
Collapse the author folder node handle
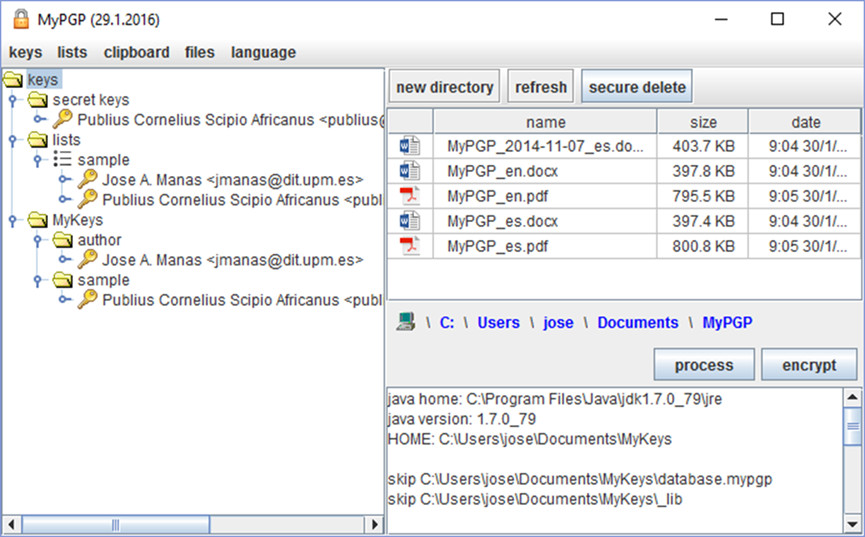point(38,240)
